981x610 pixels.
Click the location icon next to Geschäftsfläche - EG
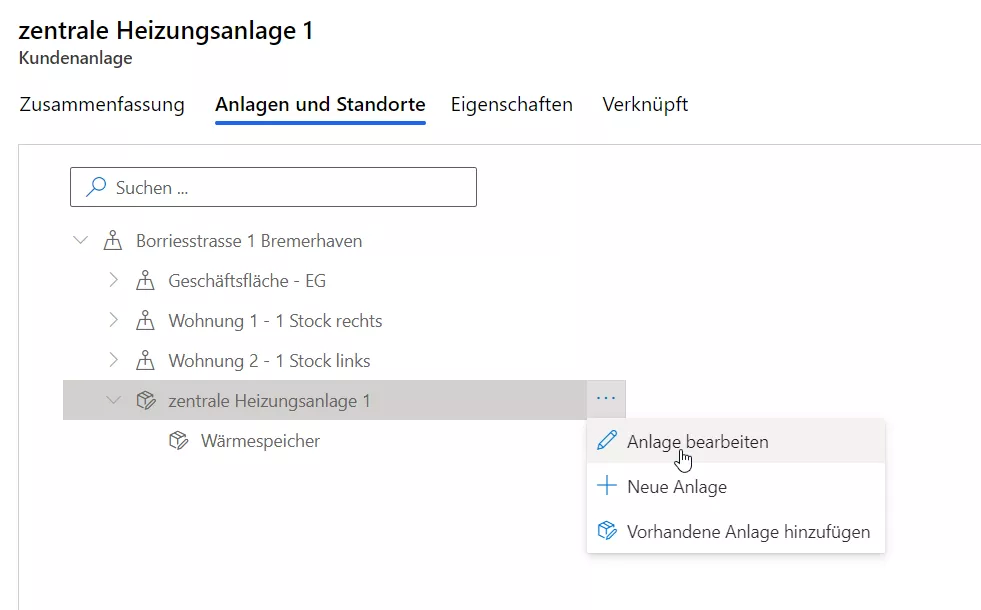[x=145, y=281]
